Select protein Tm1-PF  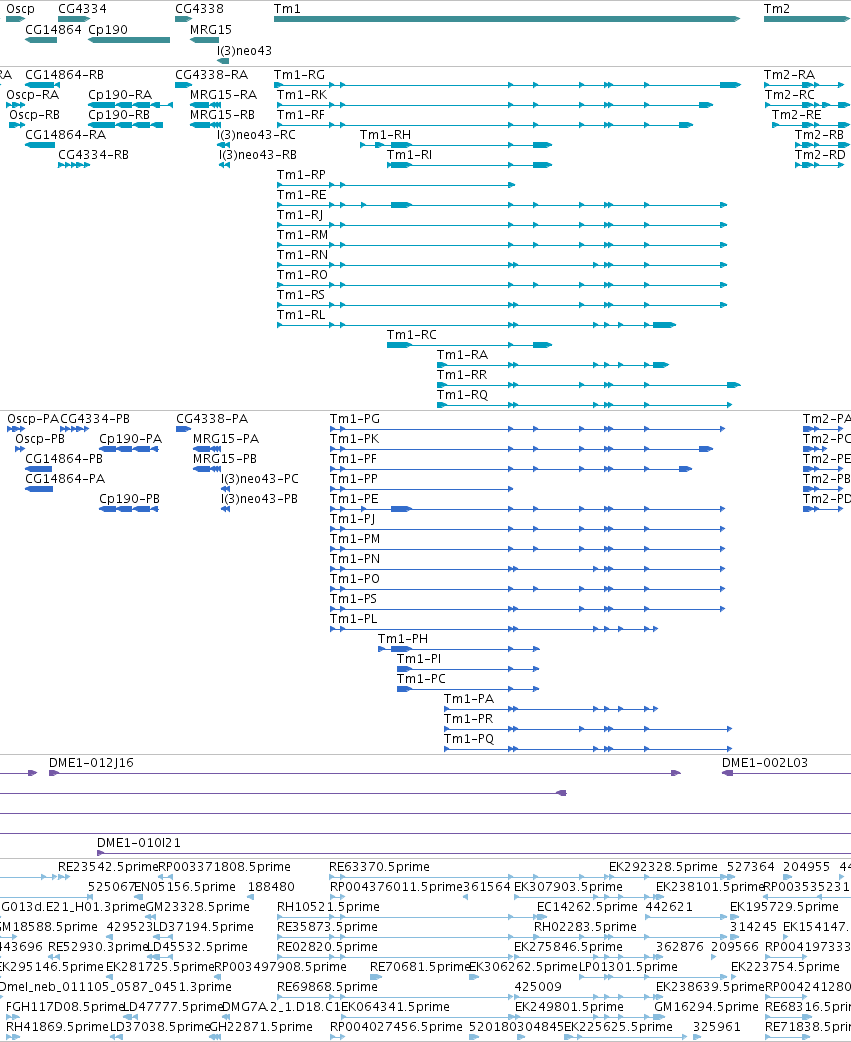[511, 469]
